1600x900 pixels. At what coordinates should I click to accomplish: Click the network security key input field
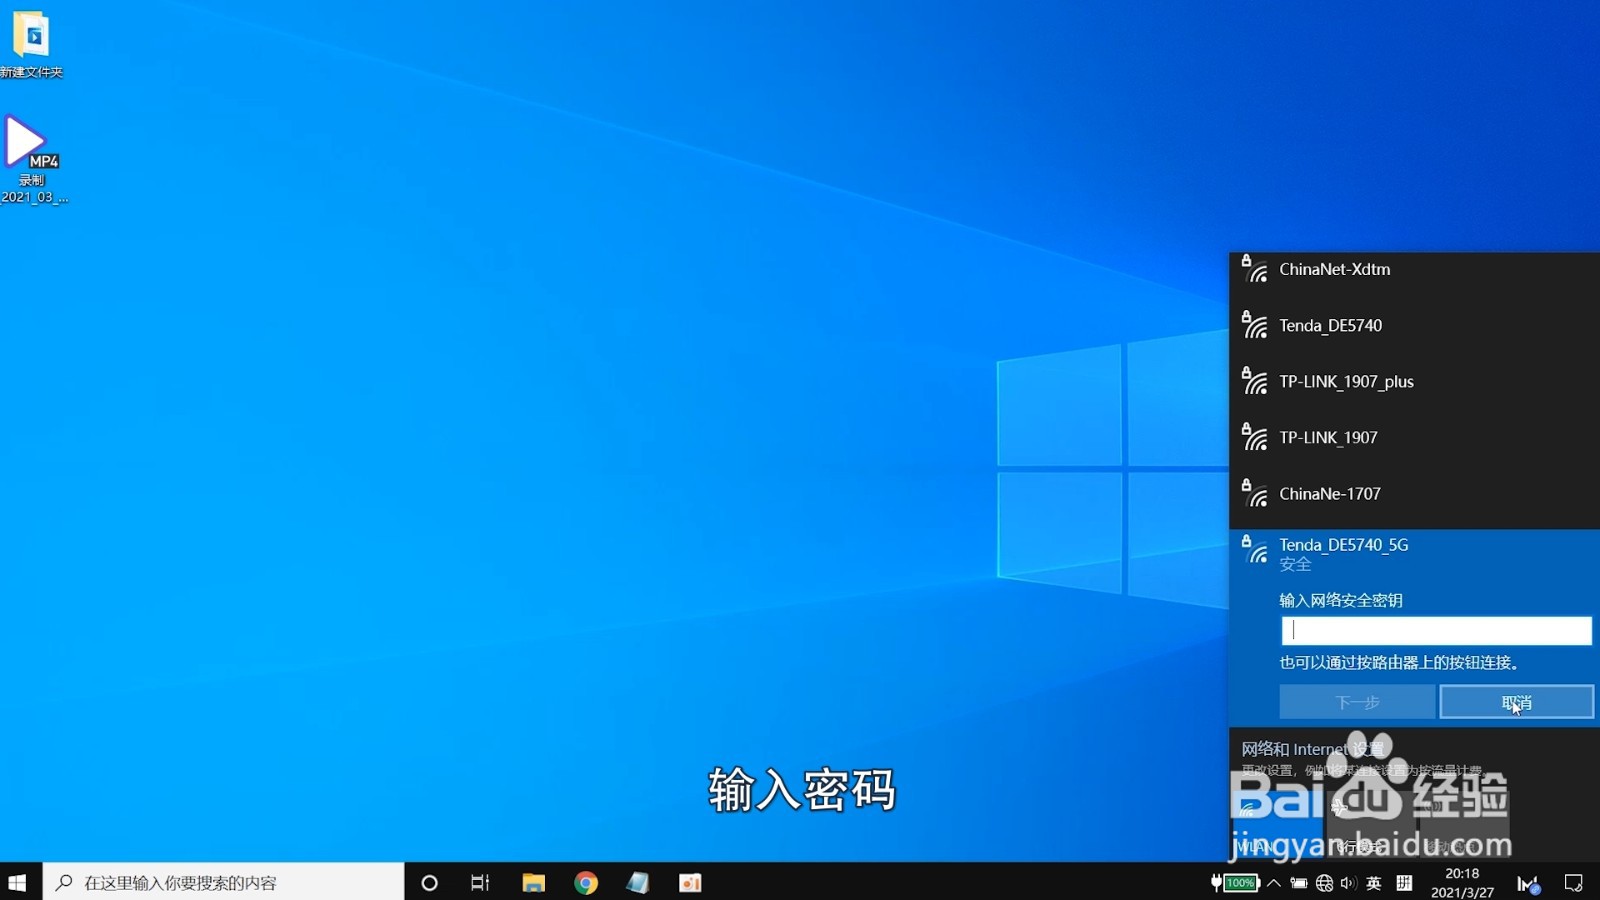pyautogui.click(x=1436, y=630)
